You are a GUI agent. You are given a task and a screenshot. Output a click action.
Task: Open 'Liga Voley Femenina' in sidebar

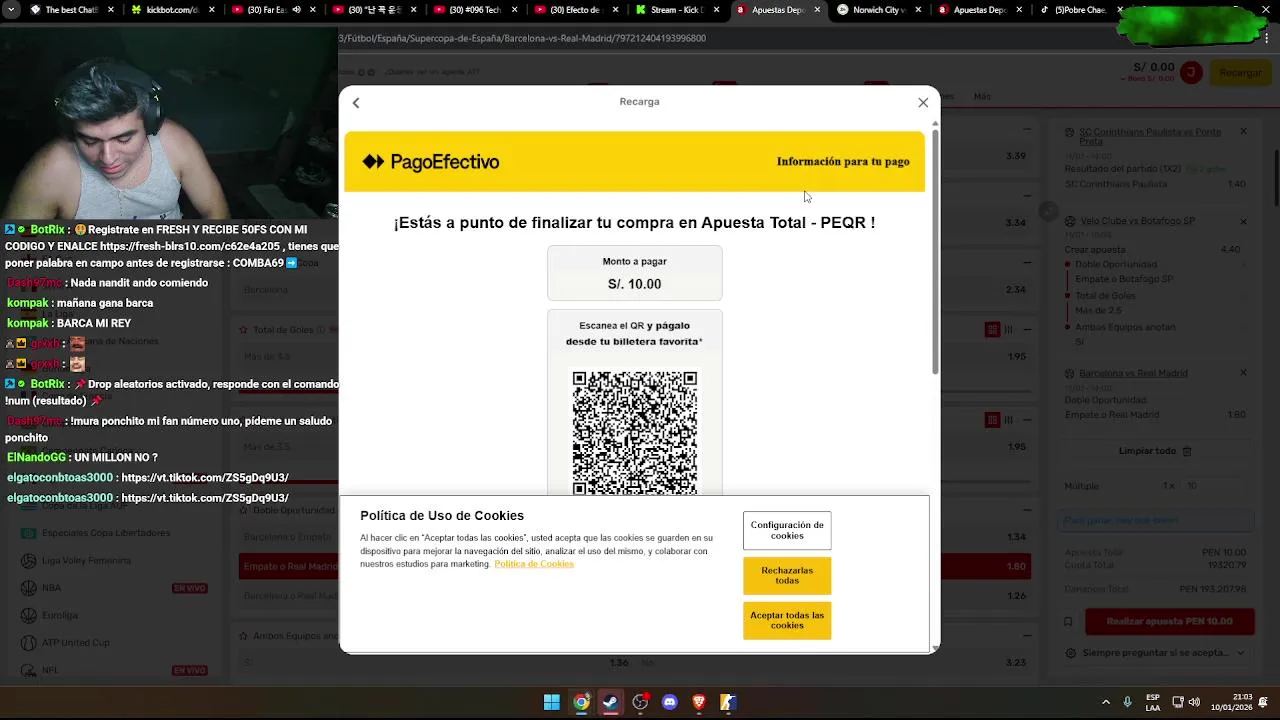pyautogui.click(x=86, y=560)
